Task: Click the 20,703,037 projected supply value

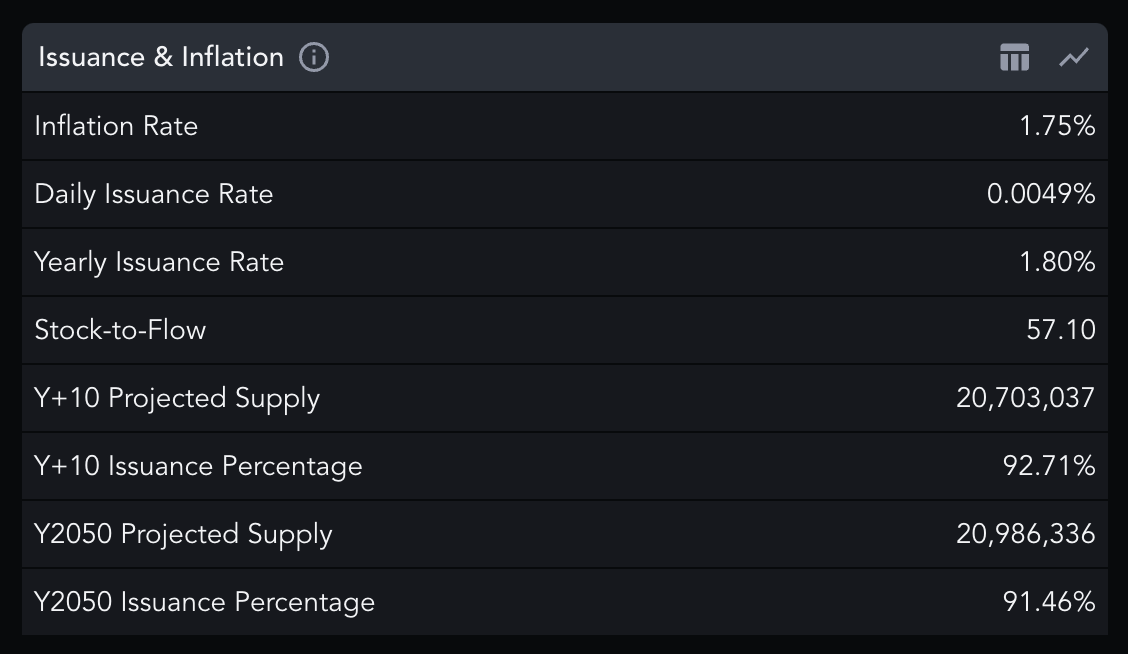Action: tap(1026, 398)
